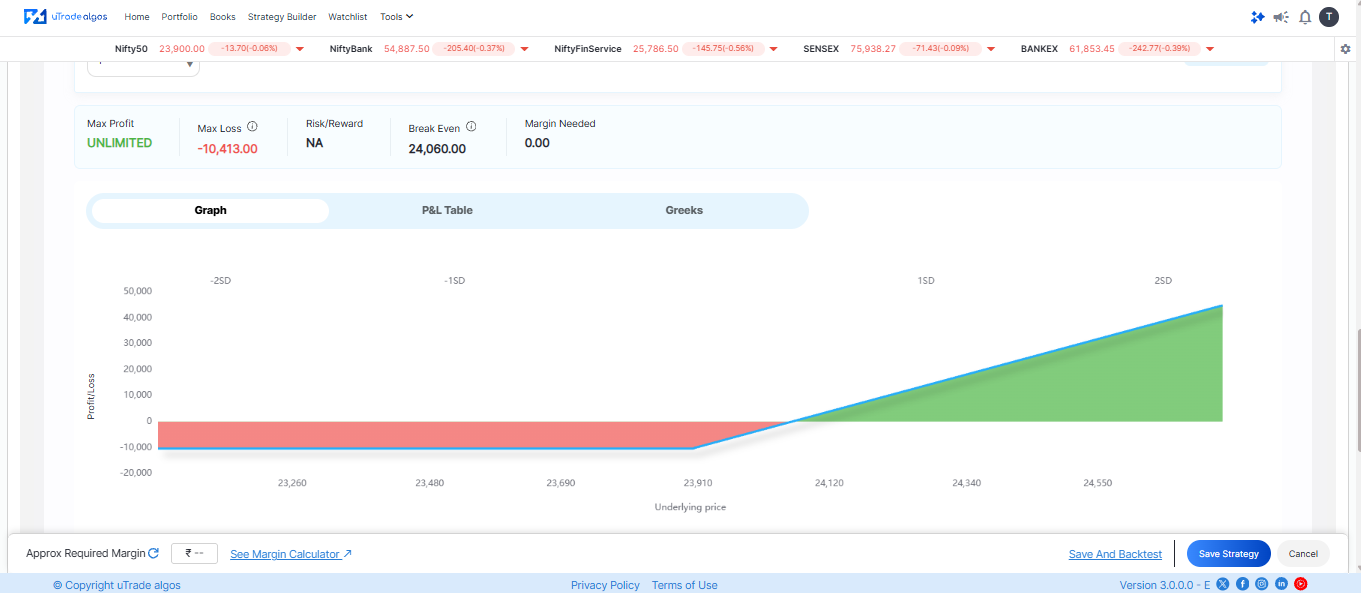
Task: Open the user profile avatar T
Action: click(1329, 17)
